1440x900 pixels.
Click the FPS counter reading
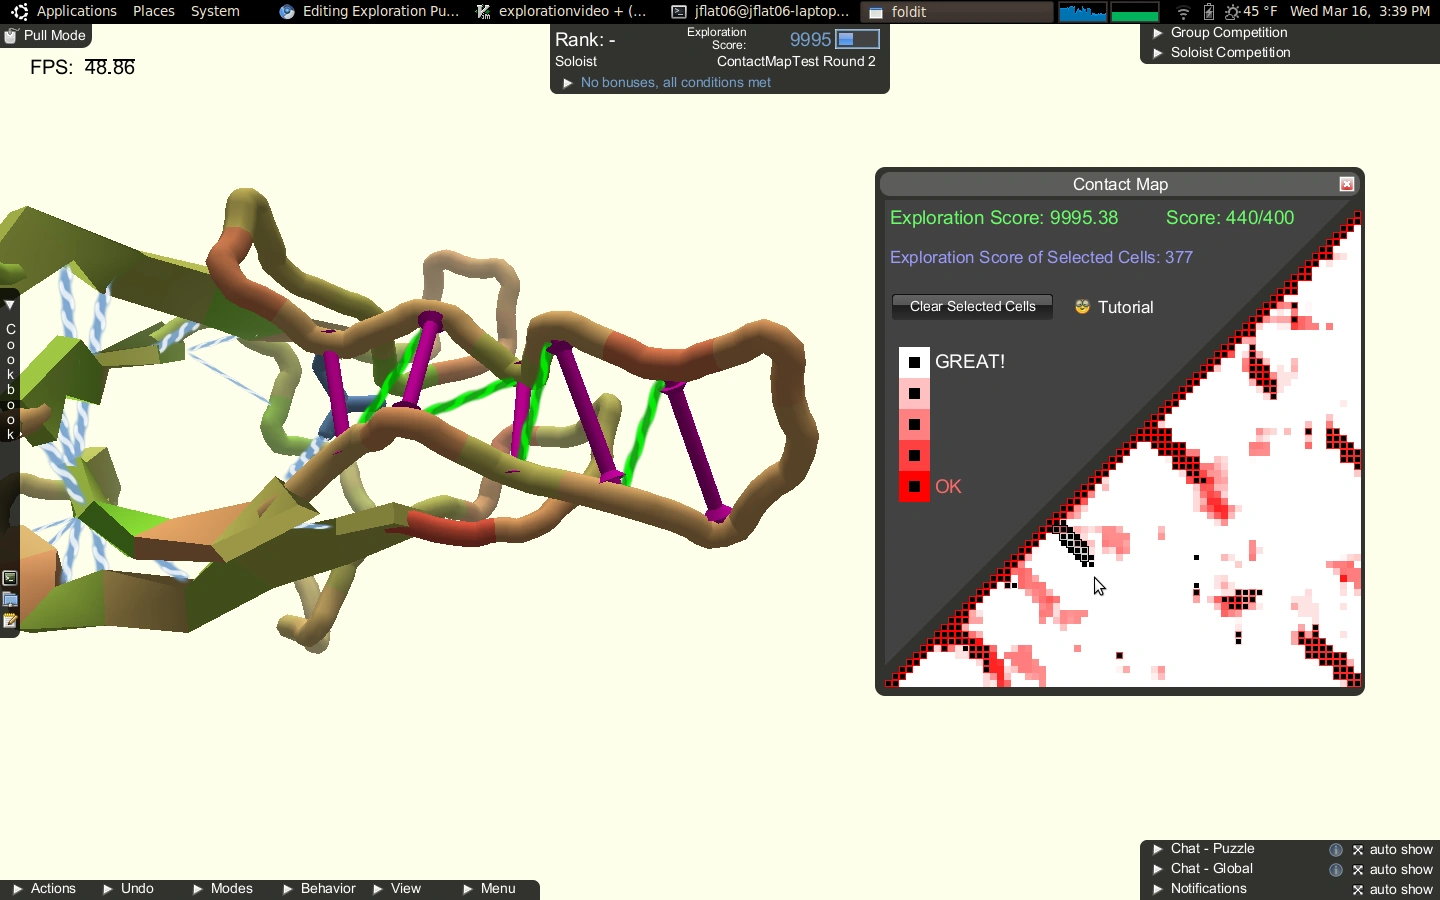[82, 68]
